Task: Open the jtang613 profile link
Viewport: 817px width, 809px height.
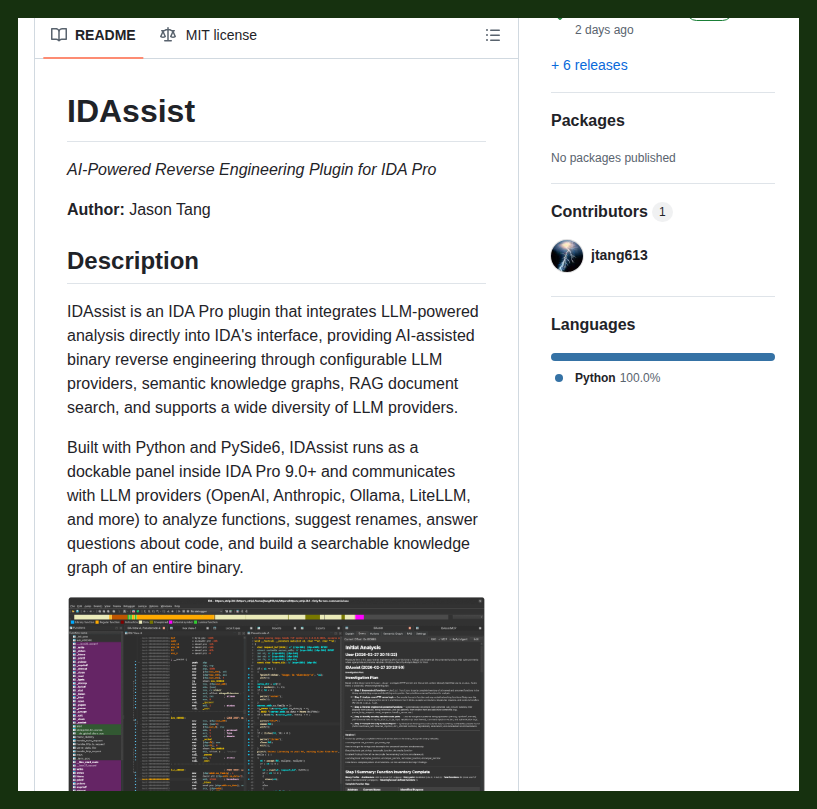Action: pyautogui.click(x=619, y=256)
